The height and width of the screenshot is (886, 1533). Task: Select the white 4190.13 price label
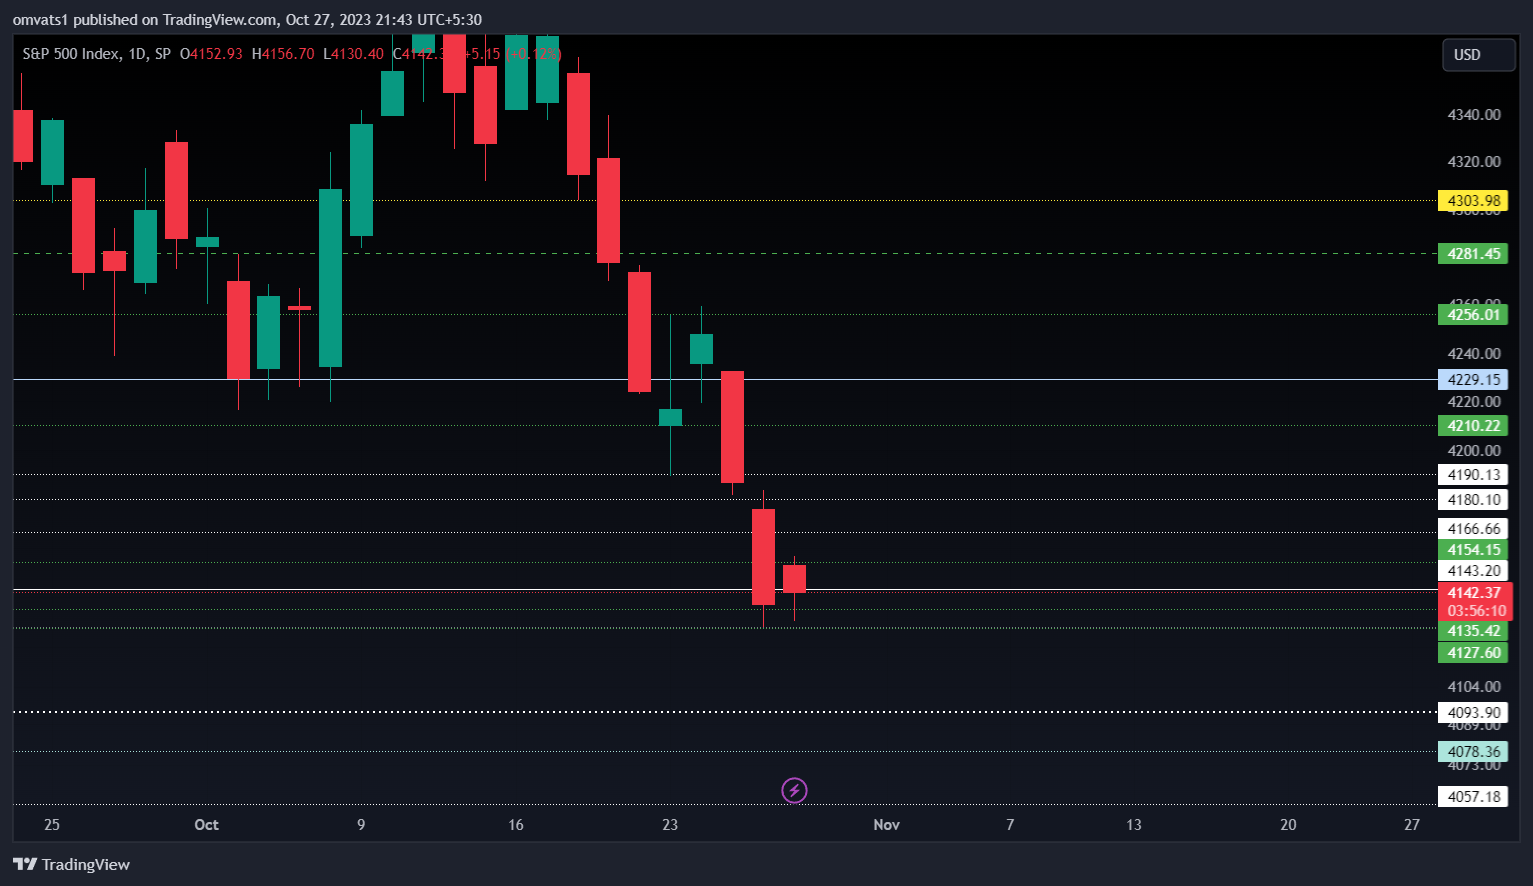pyautogui.click(x=1472, y=475)
